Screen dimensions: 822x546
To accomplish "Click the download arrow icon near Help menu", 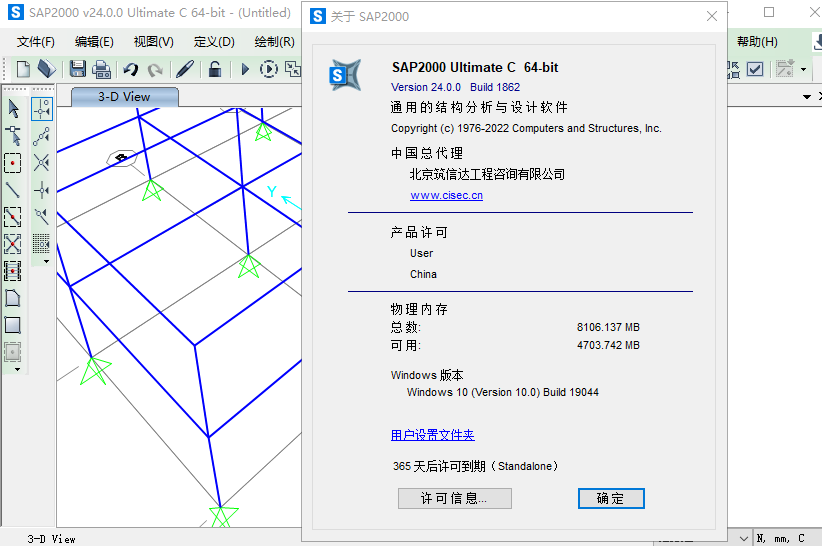I will [817, 42].
